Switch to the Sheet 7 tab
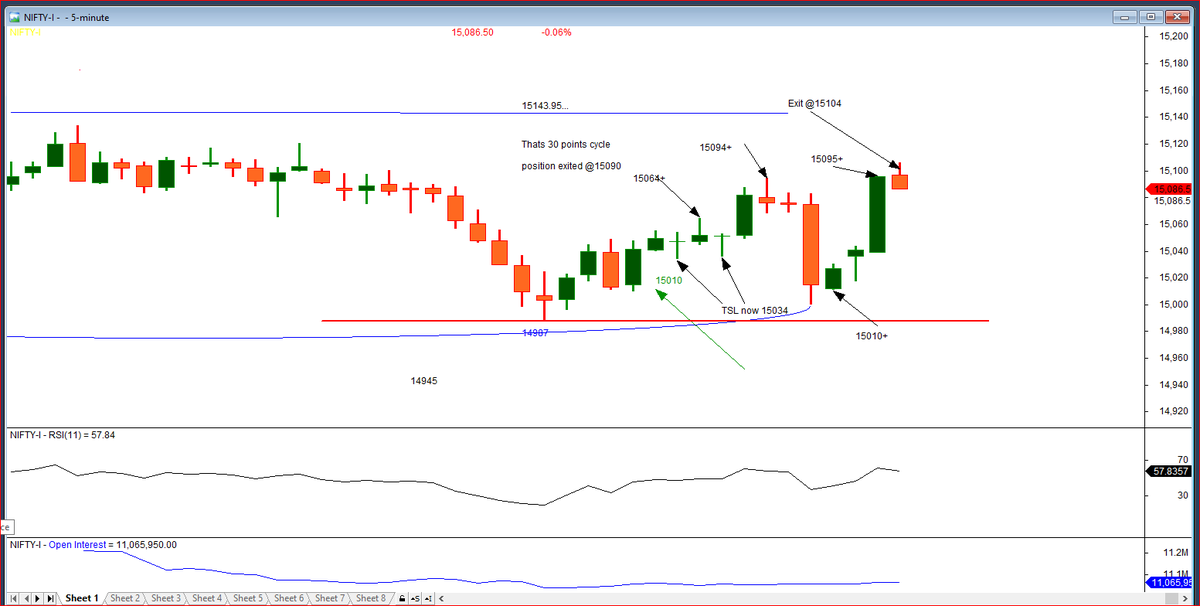The height and width of the screenshot is (606, 1200). [x=330, y=598]
